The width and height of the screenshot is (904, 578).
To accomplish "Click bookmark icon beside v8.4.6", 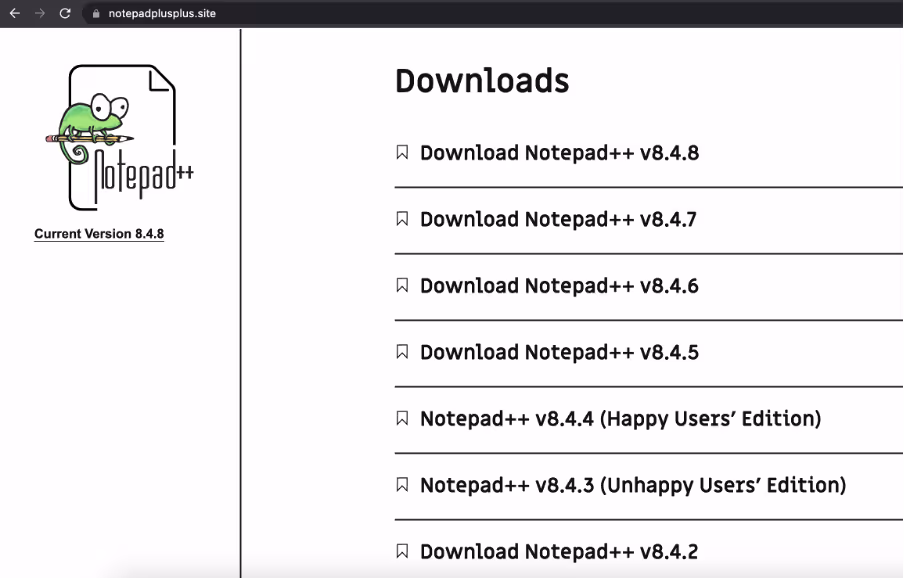I will pos(402,285).
